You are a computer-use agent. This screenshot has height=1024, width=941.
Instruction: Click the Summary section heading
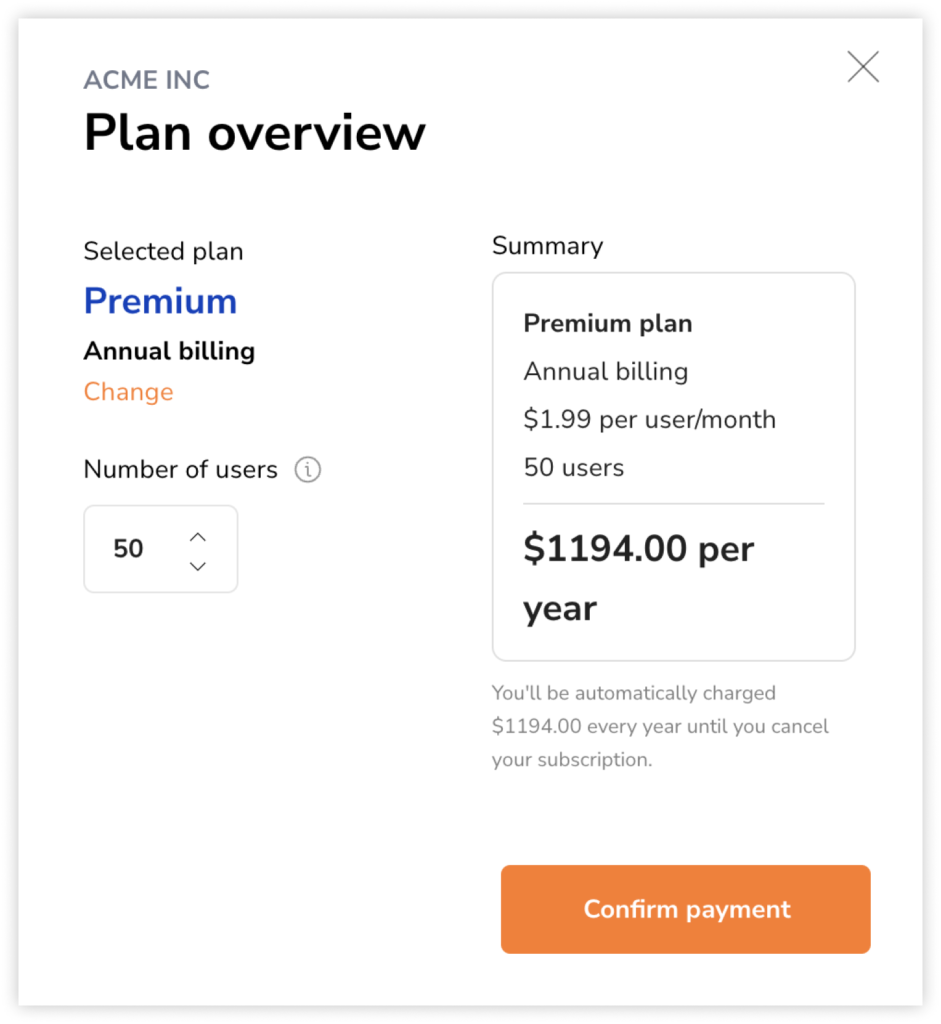[x=547, y=246]
